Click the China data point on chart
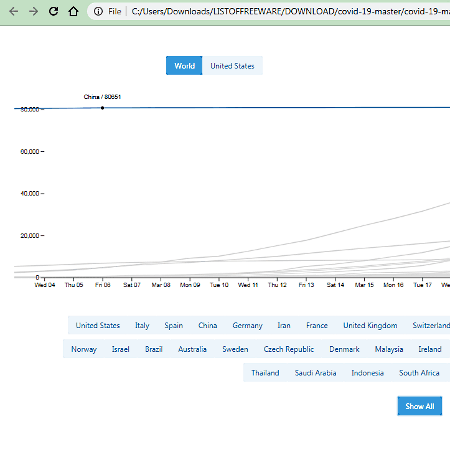Screen dimensions: 450x457 click(102, 108)
